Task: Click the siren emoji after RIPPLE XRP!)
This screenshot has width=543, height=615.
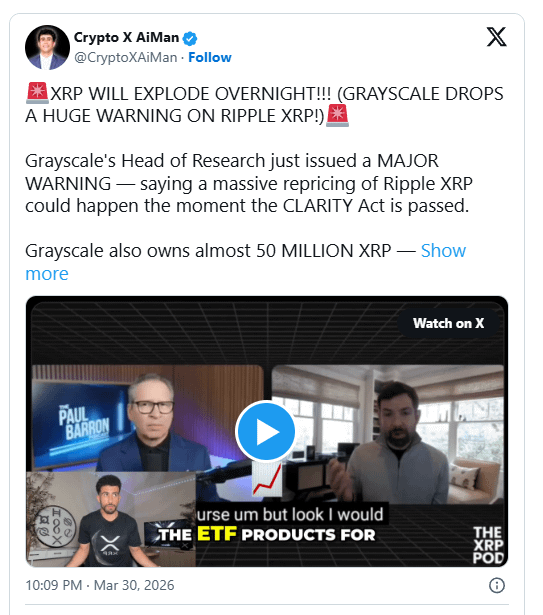Action: 337,116
